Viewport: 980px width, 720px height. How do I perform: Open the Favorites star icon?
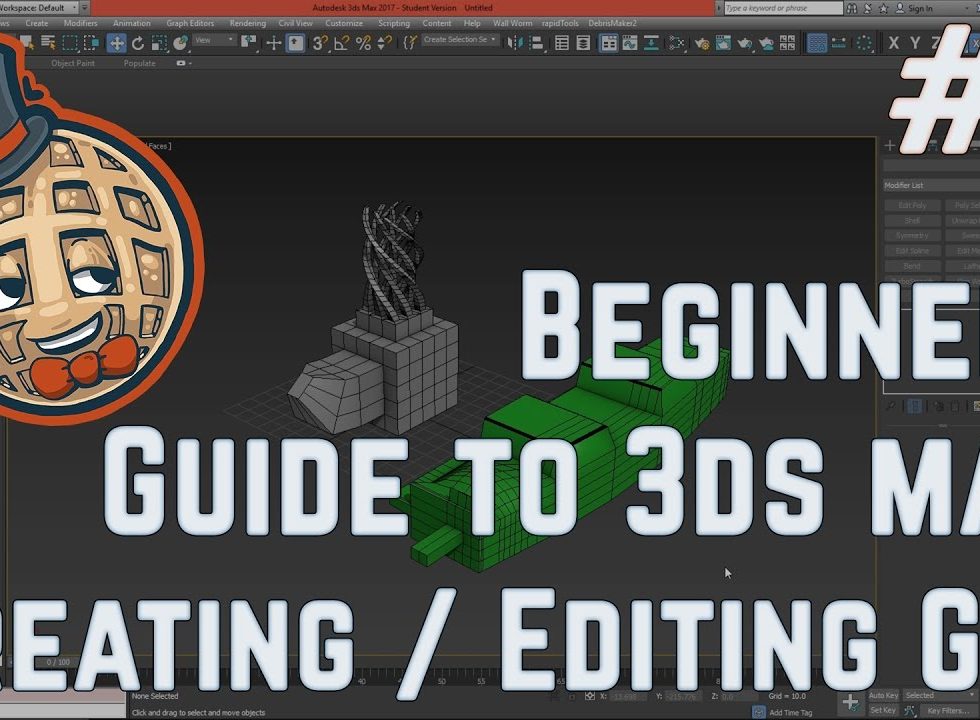point(884,8)
